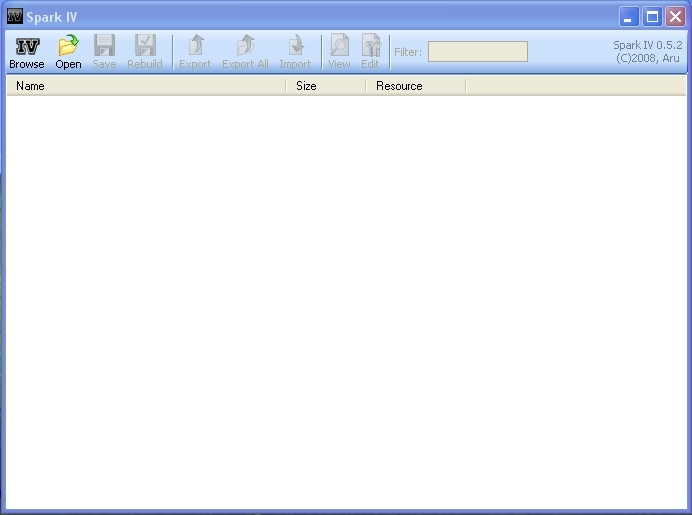Focus the Filter text field
692x515 pixels.
pos(477,52)
